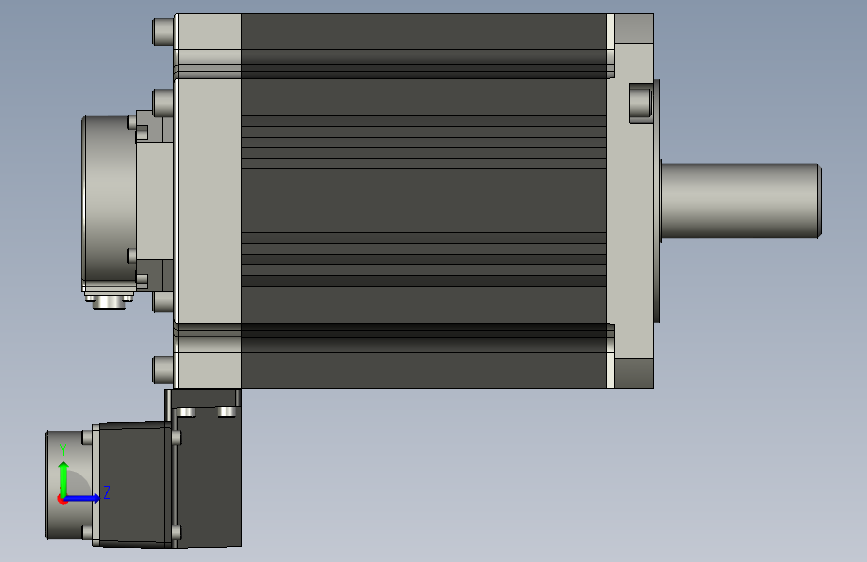Select the light gray rear end cap block
This screenshot has height=562, width=867.
pos(208,201)
